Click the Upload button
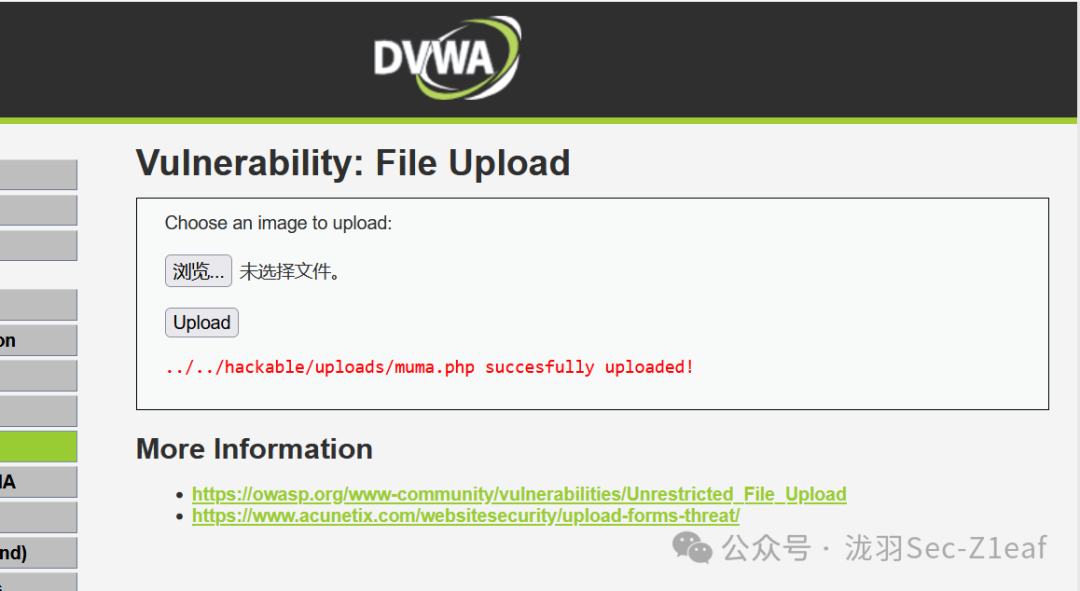The height and width of the screenshot is (591, 1080). tap(202, 322)
